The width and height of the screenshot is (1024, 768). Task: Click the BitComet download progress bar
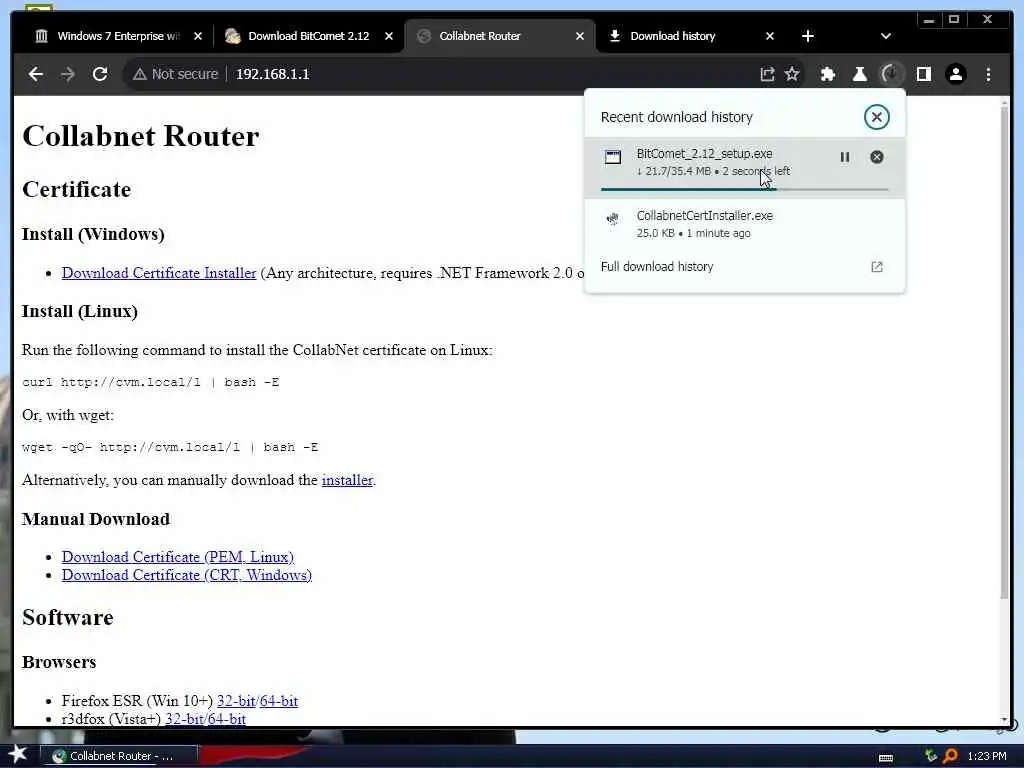pos(744,189)
